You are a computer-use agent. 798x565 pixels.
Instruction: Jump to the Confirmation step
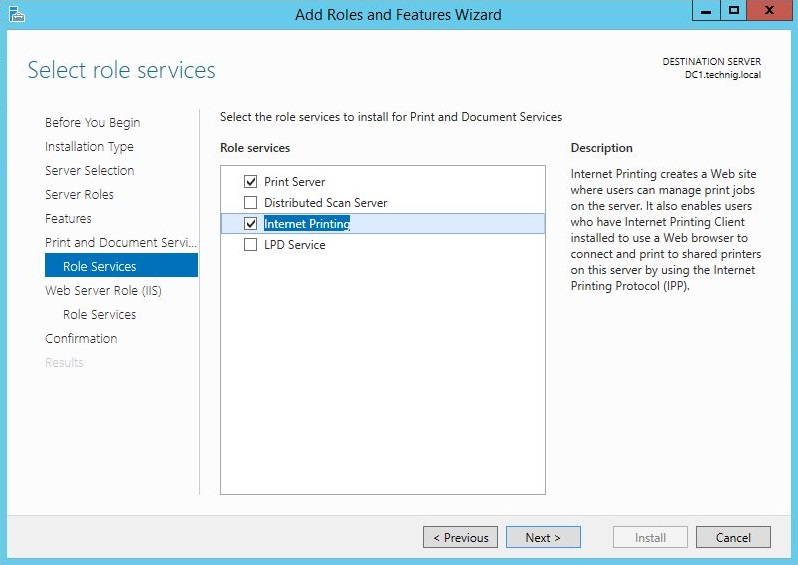(x=81, y=339)
